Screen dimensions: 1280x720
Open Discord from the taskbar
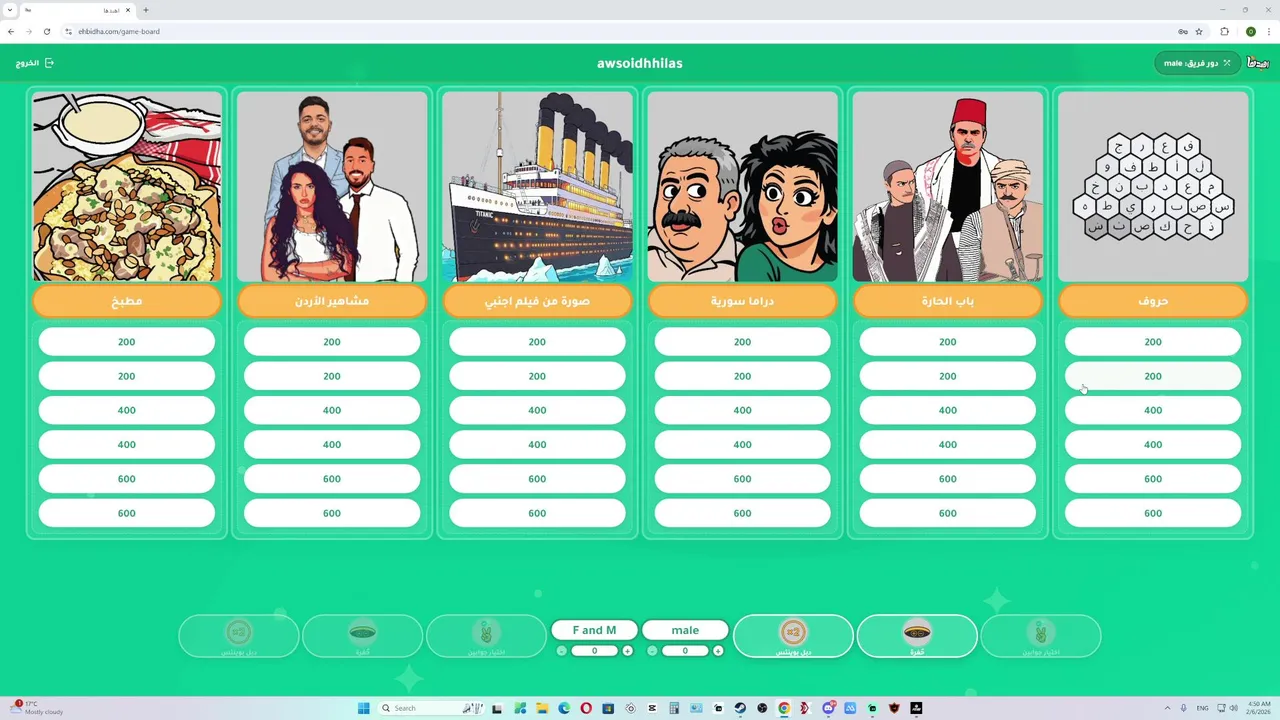click(828, 708)
